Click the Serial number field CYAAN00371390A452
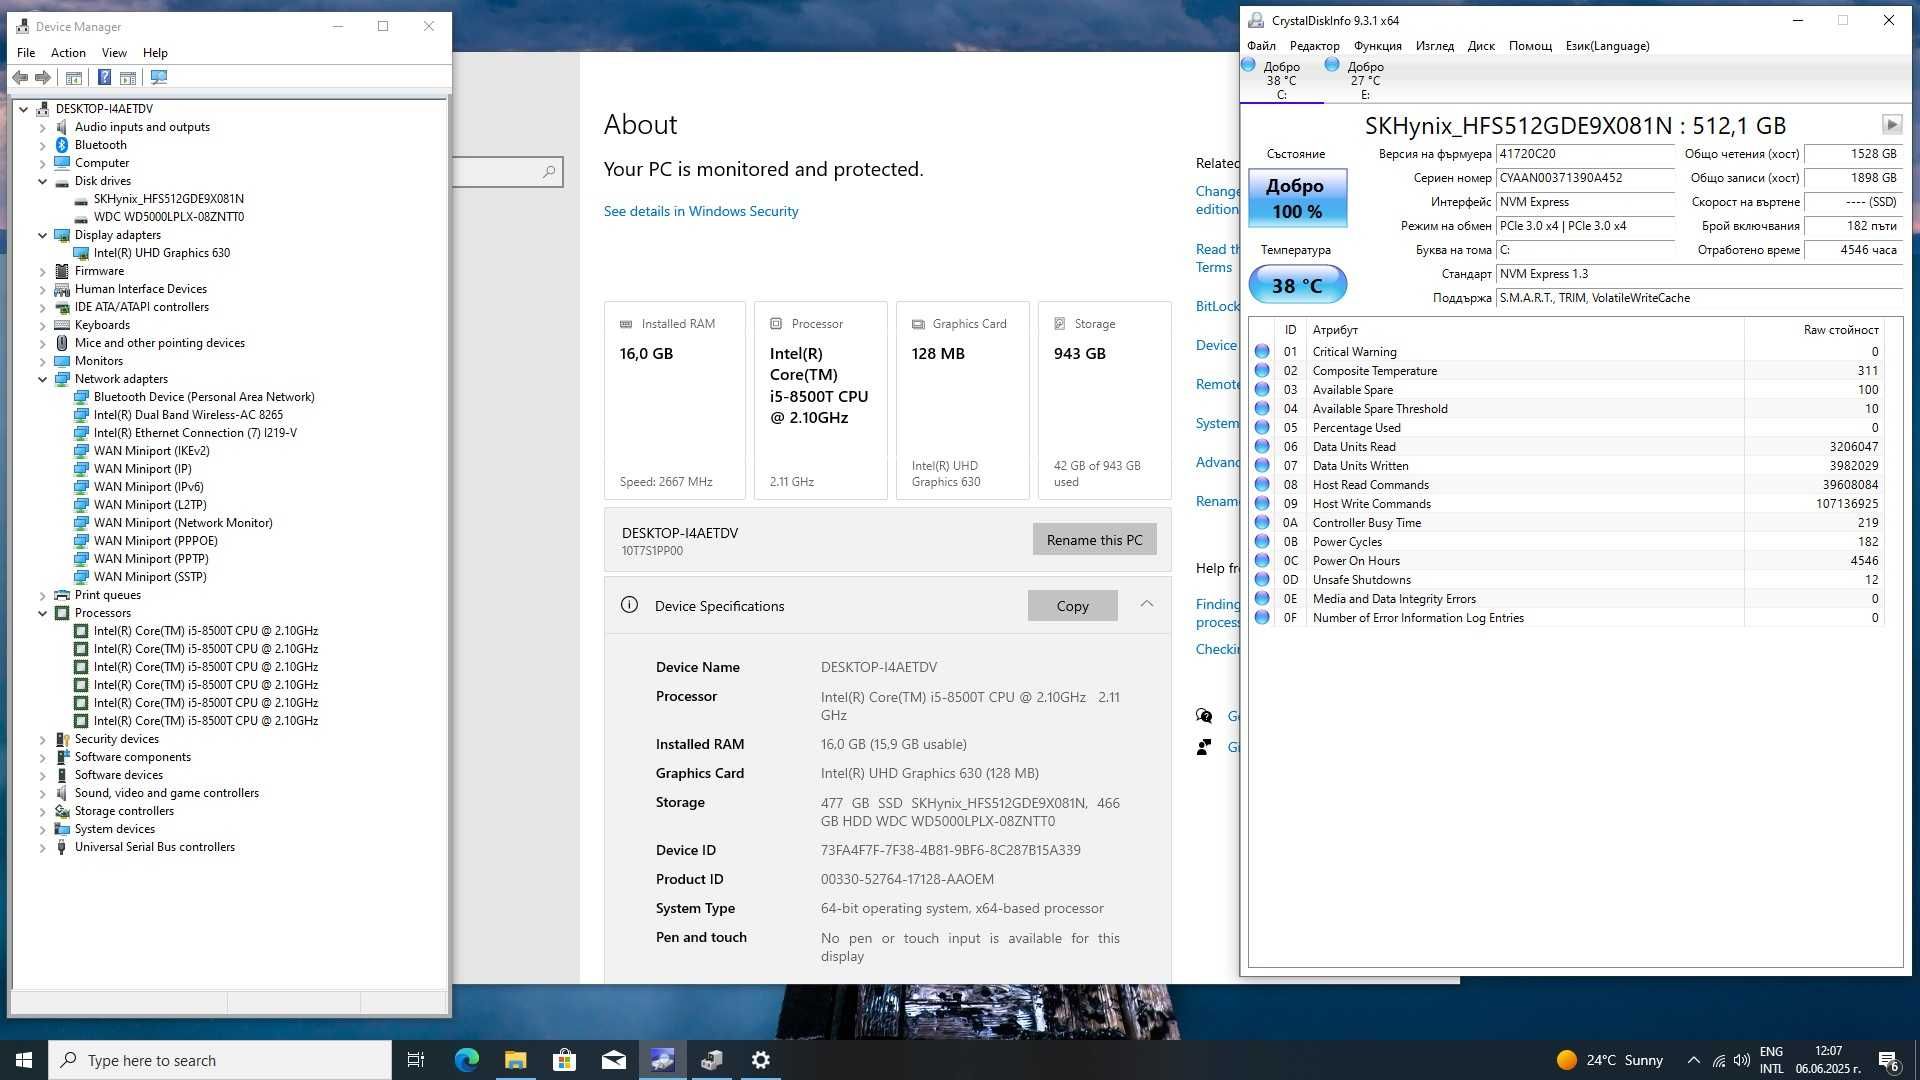The width and height of the screenshot is (1920, 1080). (1585, 178)
